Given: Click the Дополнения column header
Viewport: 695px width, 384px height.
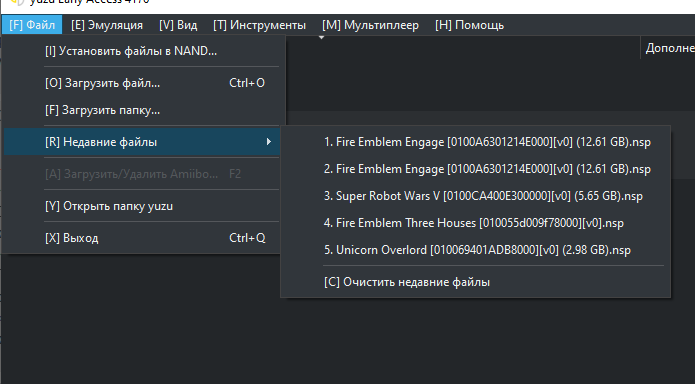Looking at the screenshot, I should [x=668, y=48].
